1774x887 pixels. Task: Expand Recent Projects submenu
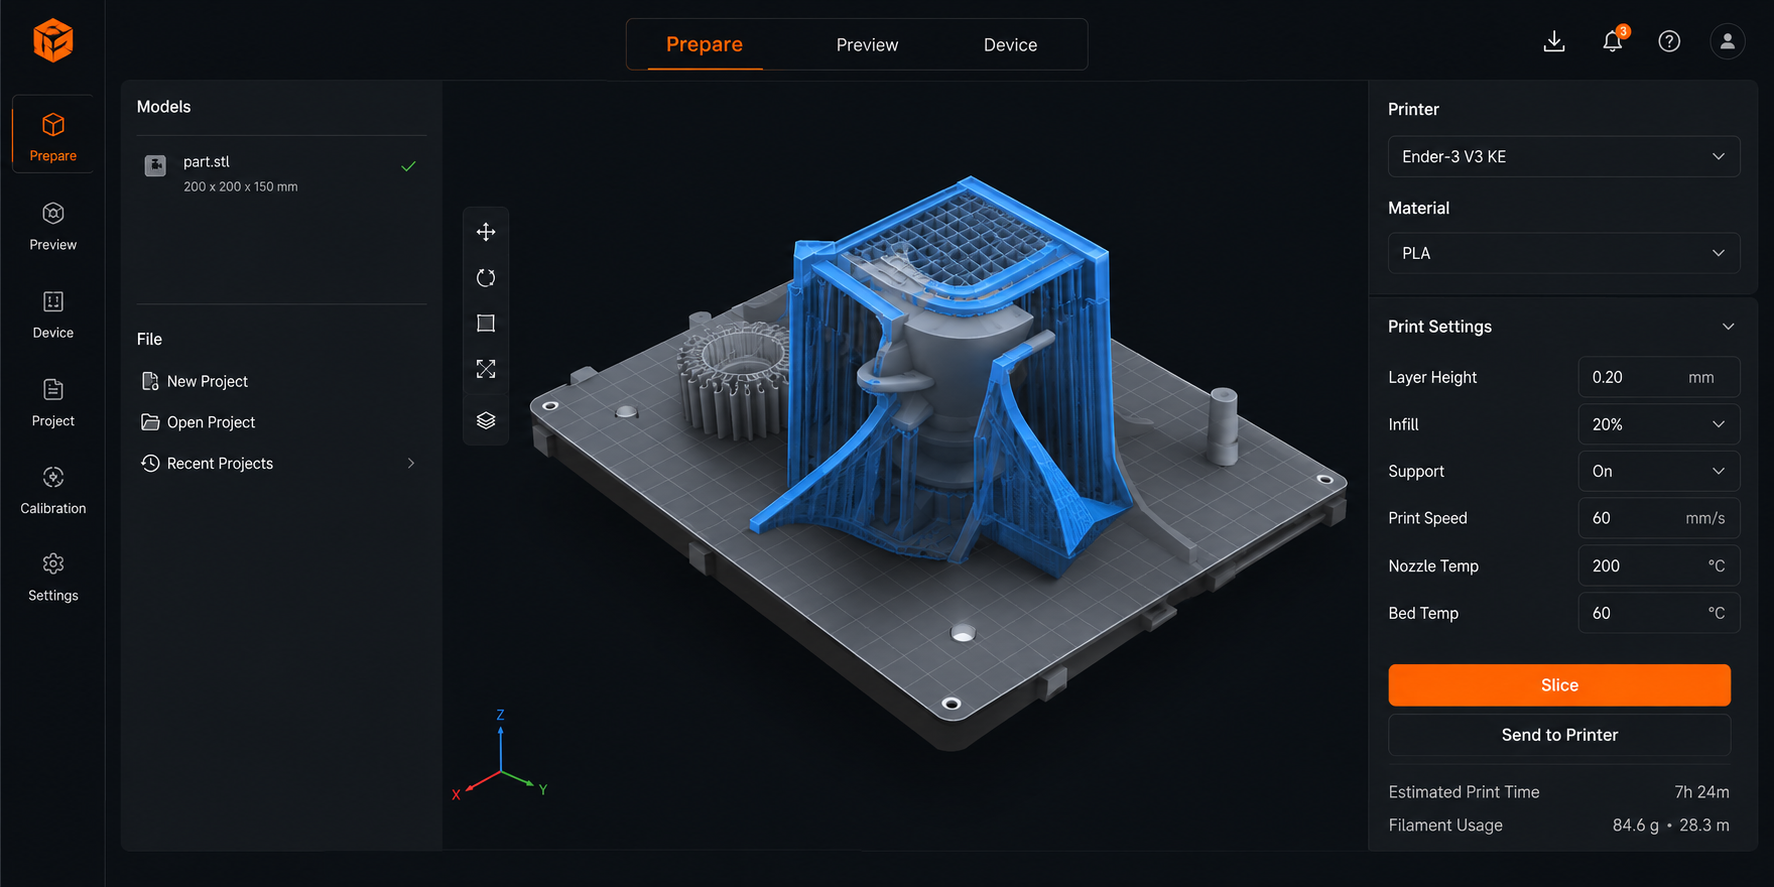(x=411, y=463)
